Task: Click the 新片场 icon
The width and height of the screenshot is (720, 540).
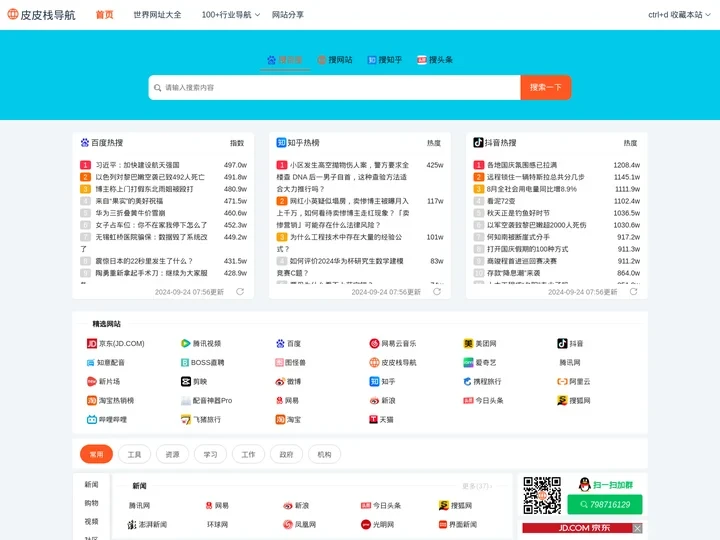Action: point(91,382)
